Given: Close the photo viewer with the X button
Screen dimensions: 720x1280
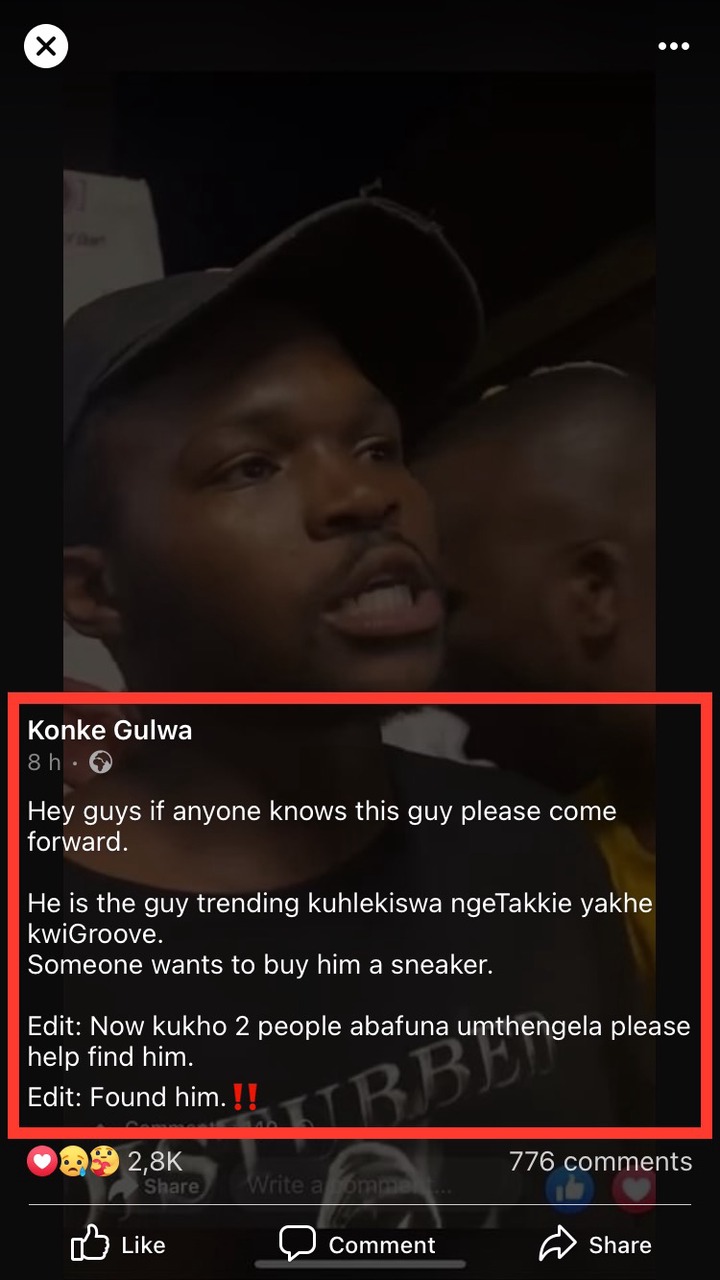Looking at the screenshot, I should (46, 47).
